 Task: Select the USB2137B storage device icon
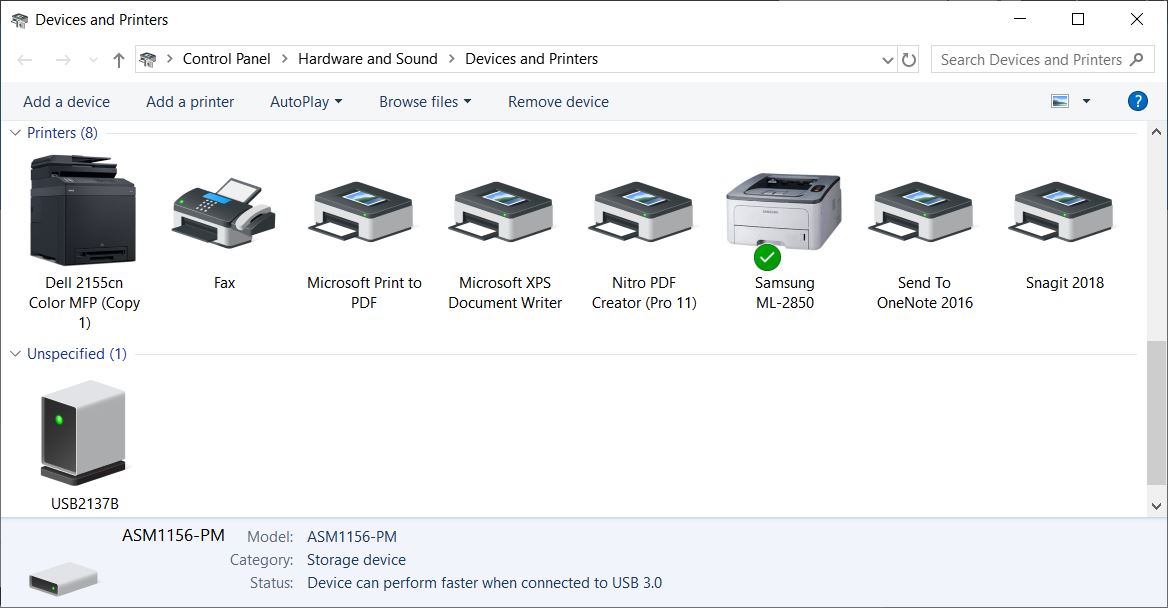[83, 433]
